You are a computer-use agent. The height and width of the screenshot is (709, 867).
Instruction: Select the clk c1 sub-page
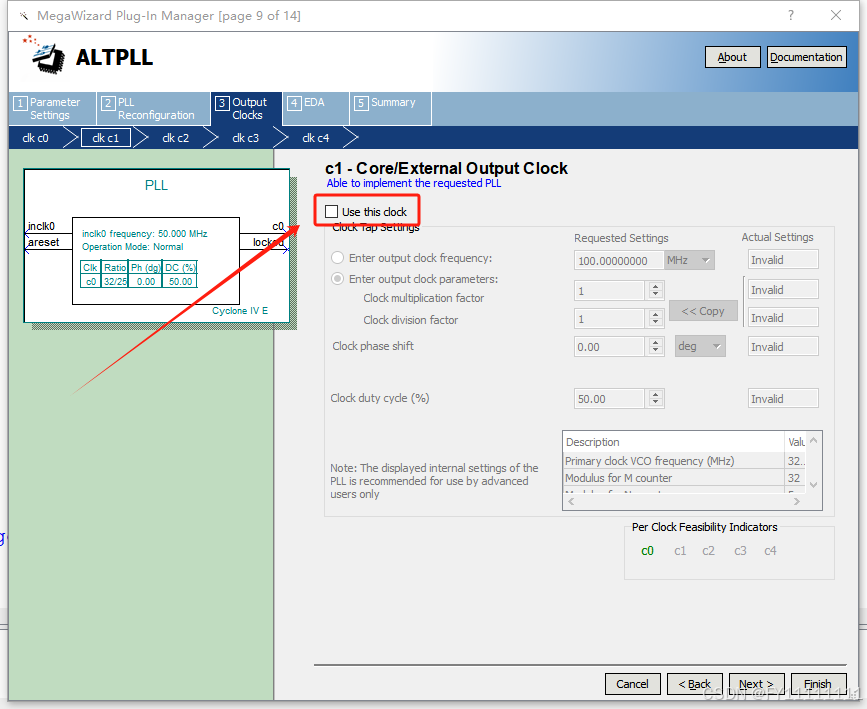pos(106,138)
